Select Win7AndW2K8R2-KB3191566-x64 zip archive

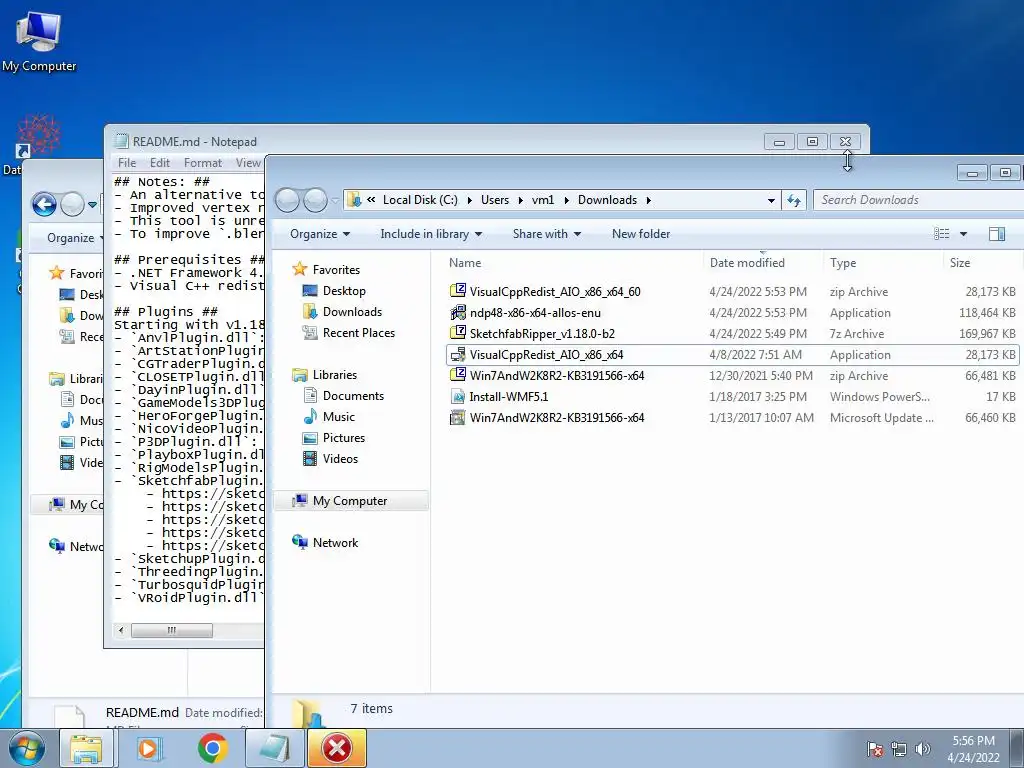(556, 376)
